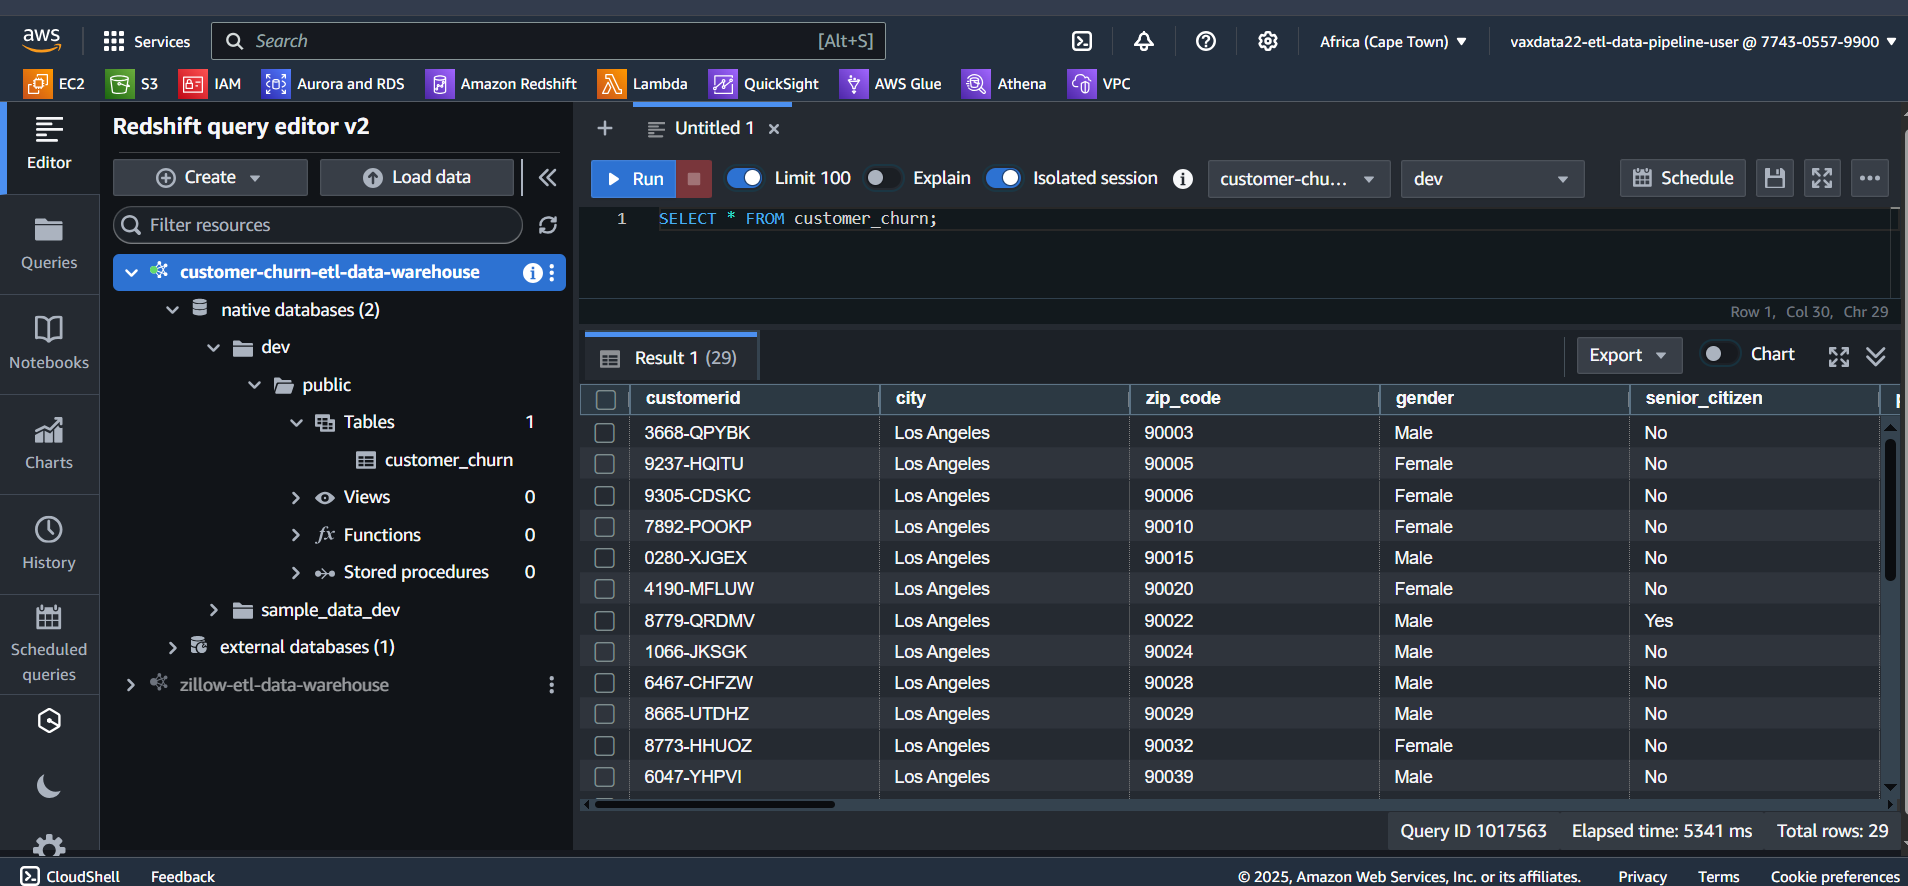Open the QuickSight shortcut
1908x886 pixels.
[x=764, y=84]
